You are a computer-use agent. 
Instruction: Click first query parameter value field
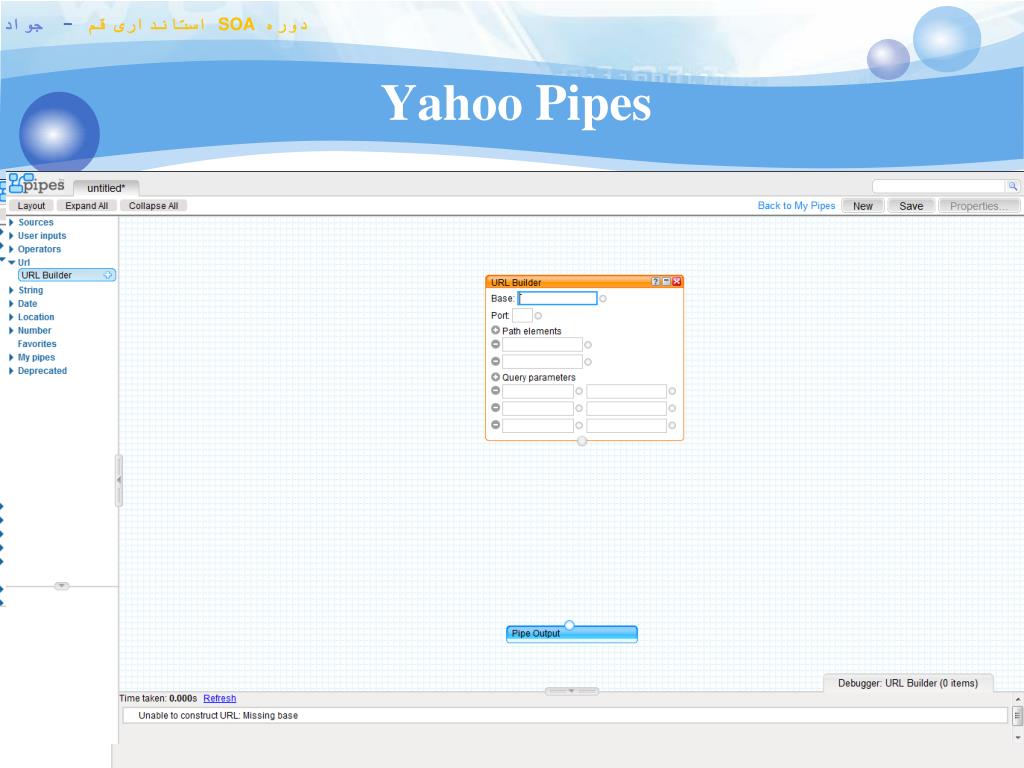[626, 391]
